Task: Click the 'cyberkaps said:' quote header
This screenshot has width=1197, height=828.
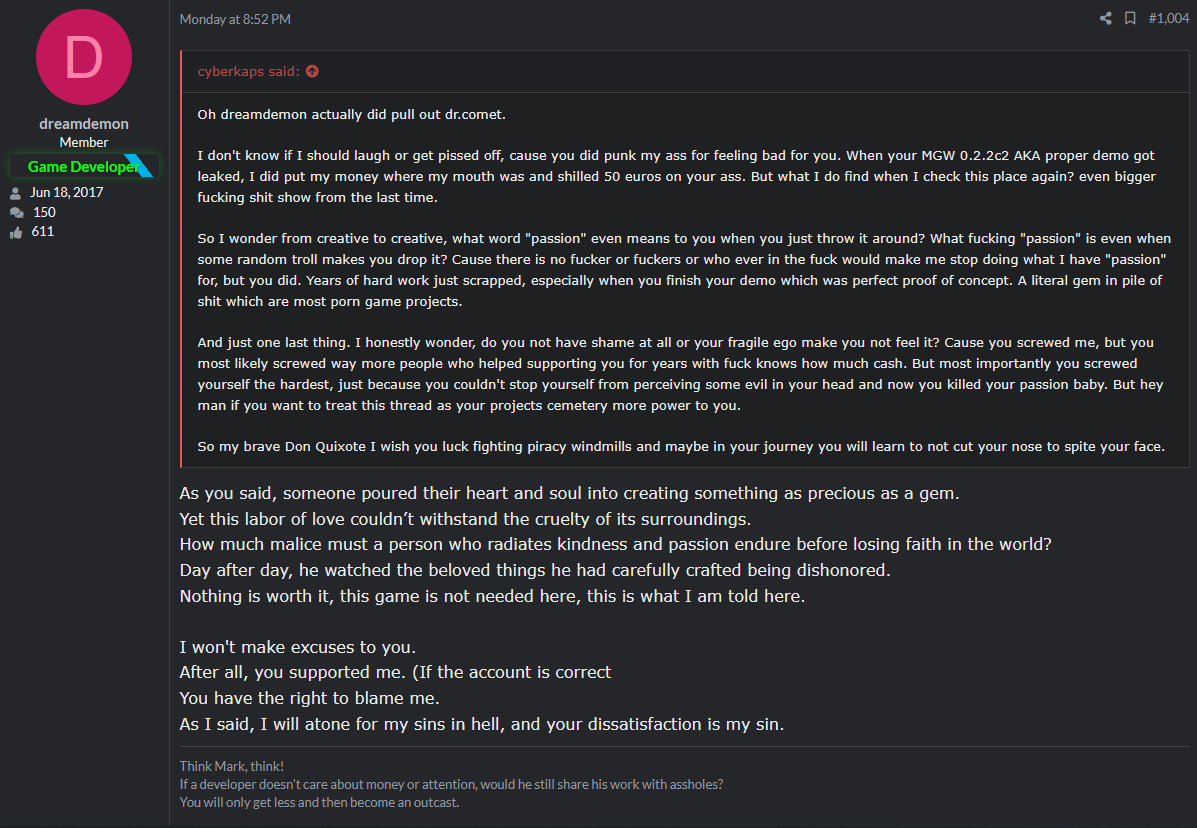Action: tap(249, 71)
